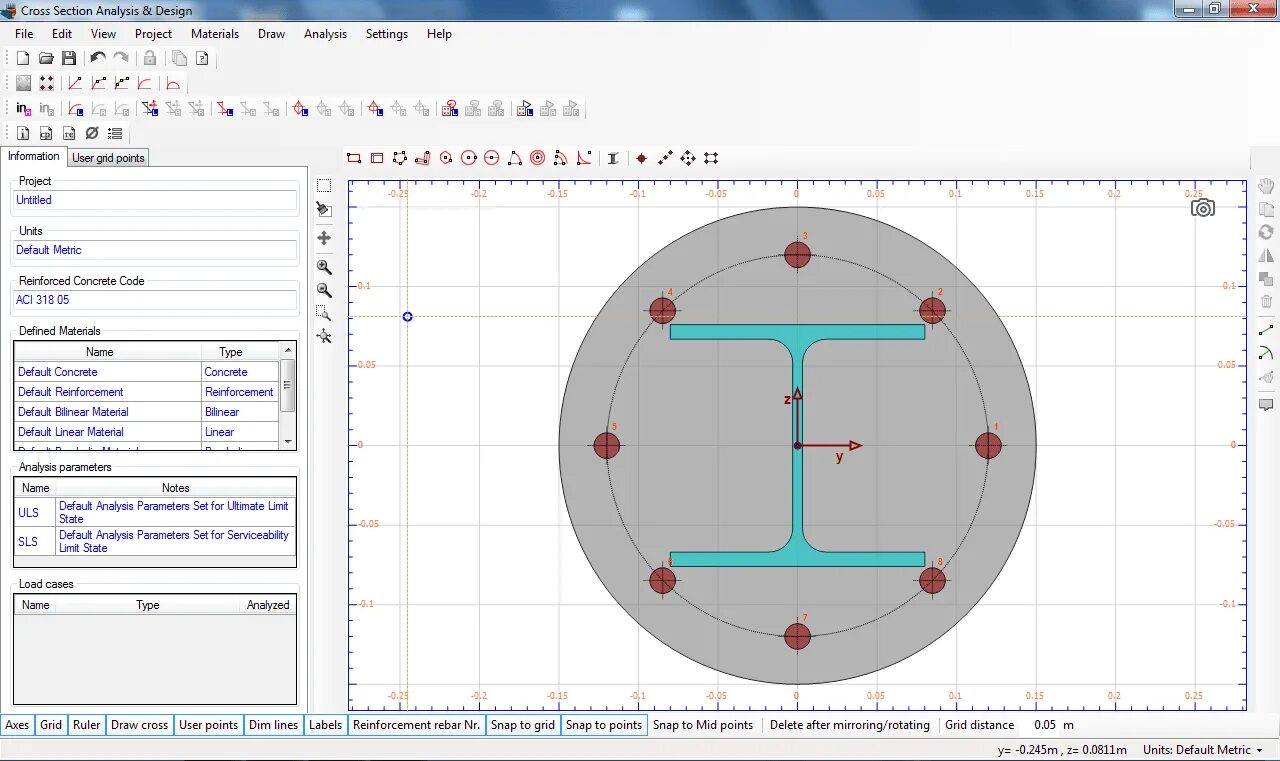This screenshot has height=761, width=1280.
Task: Select rebar number 3 in the section
Action: (x=797, y=254)
